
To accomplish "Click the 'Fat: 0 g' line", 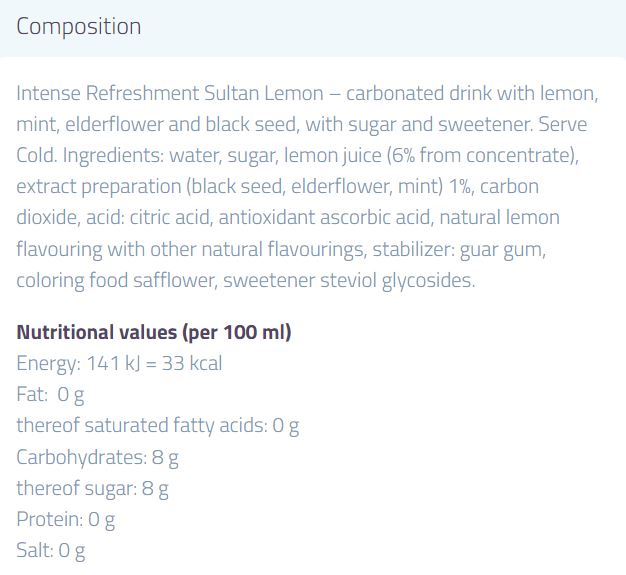I will [x=50, y=394].
